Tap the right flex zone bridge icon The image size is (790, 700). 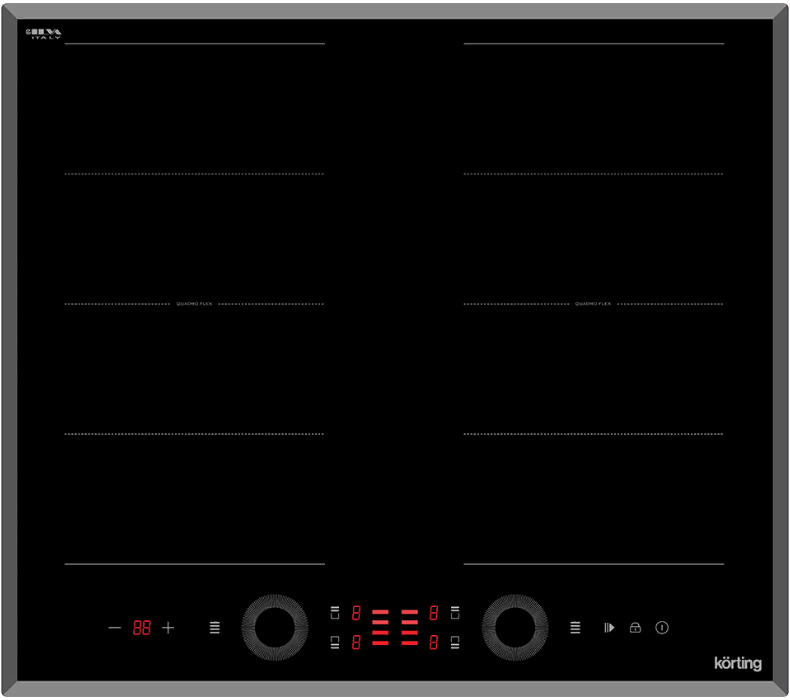tap(575, 628)
